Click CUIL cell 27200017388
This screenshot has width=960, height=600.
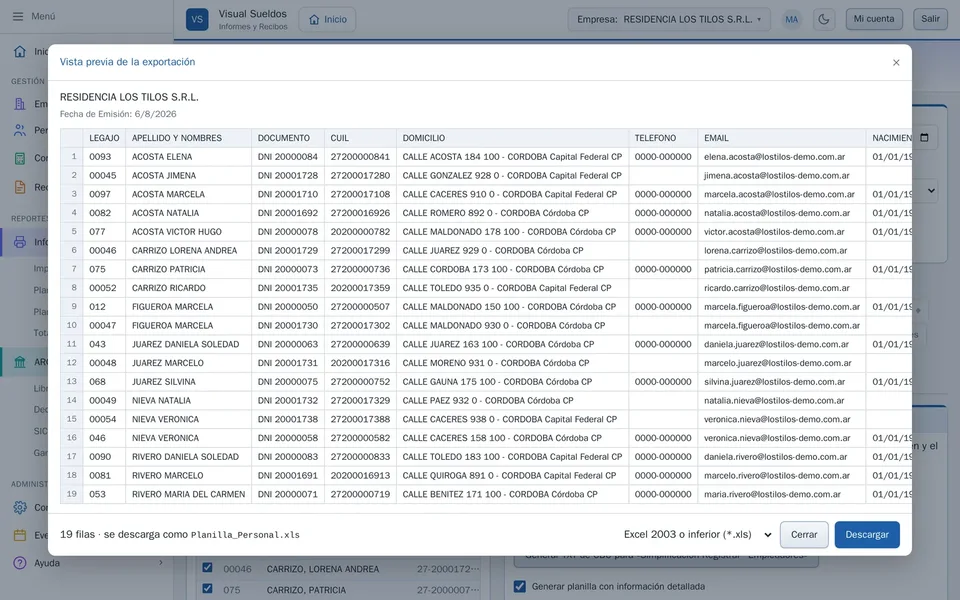pos(360,419)
